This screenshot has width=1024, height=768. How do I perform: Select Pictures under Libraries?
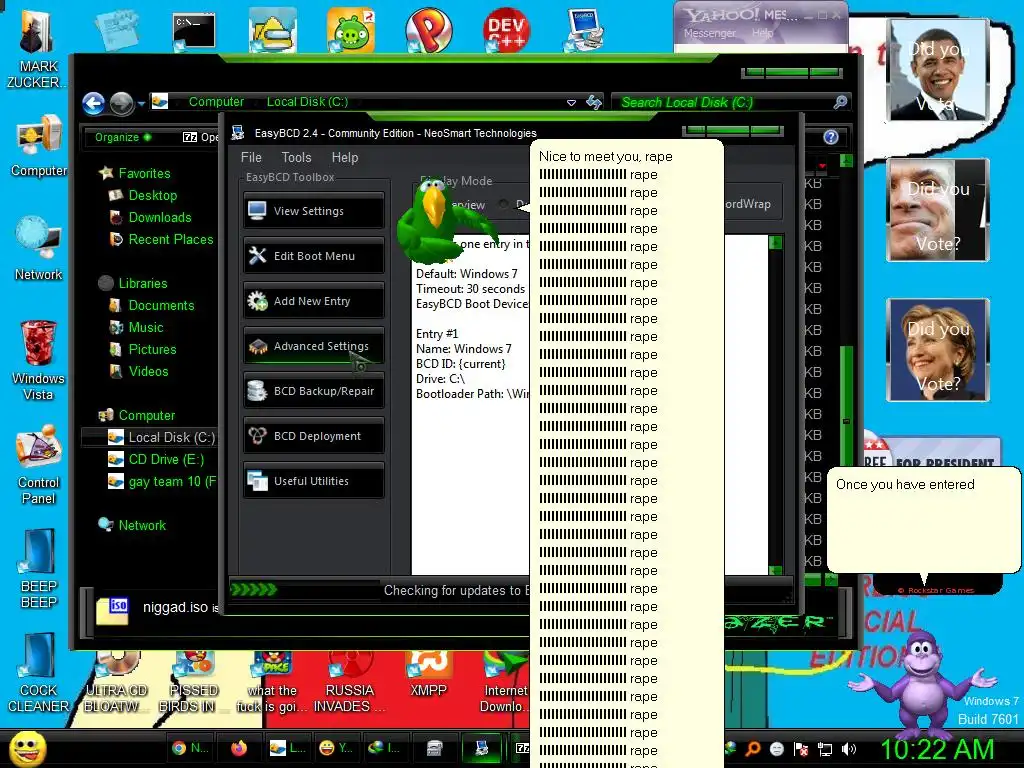143,349
